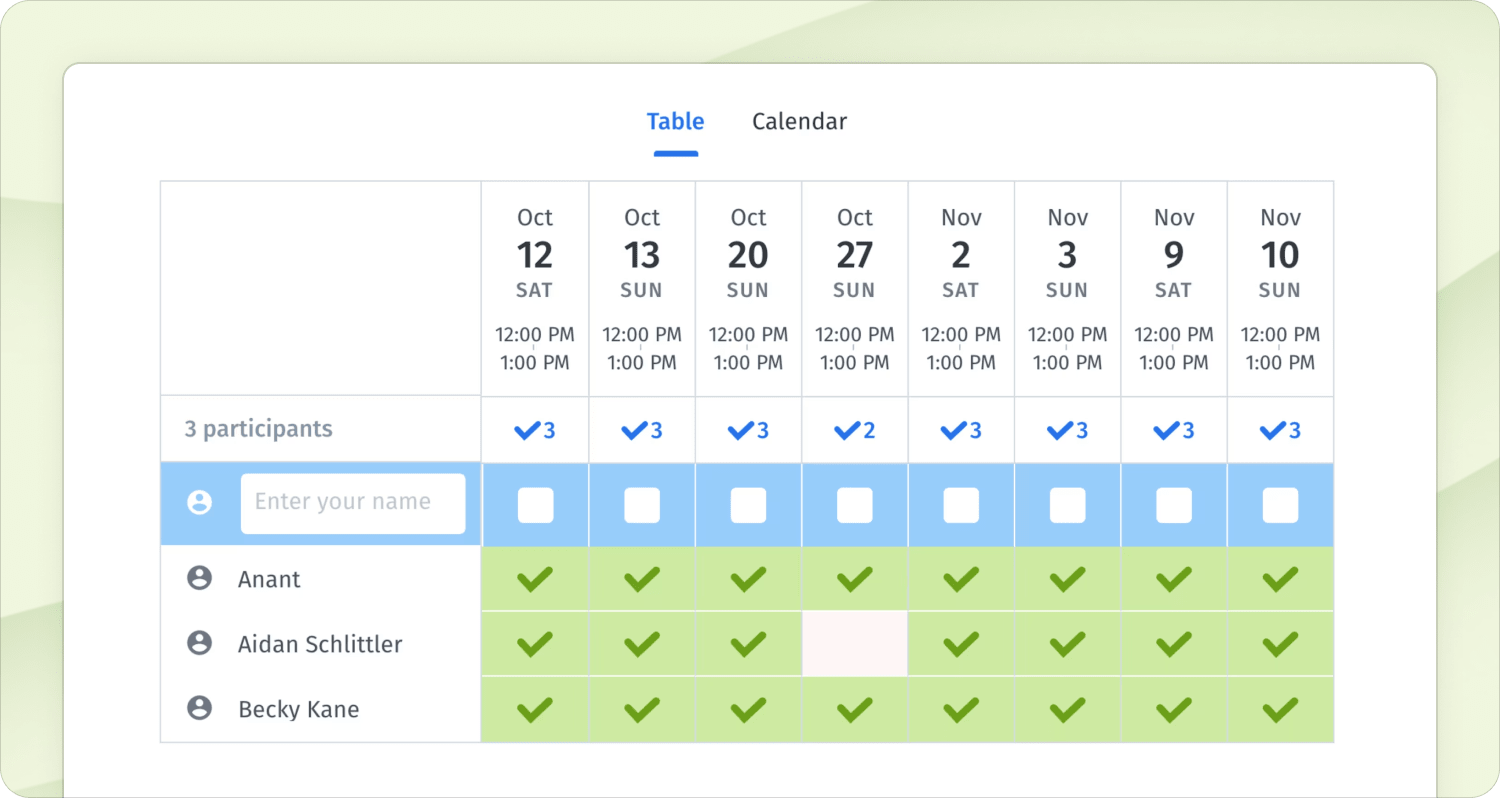Focus the Enter your name field
Image resolution: width=1500 pixels, height=798 pixels.
pos(352,502)
